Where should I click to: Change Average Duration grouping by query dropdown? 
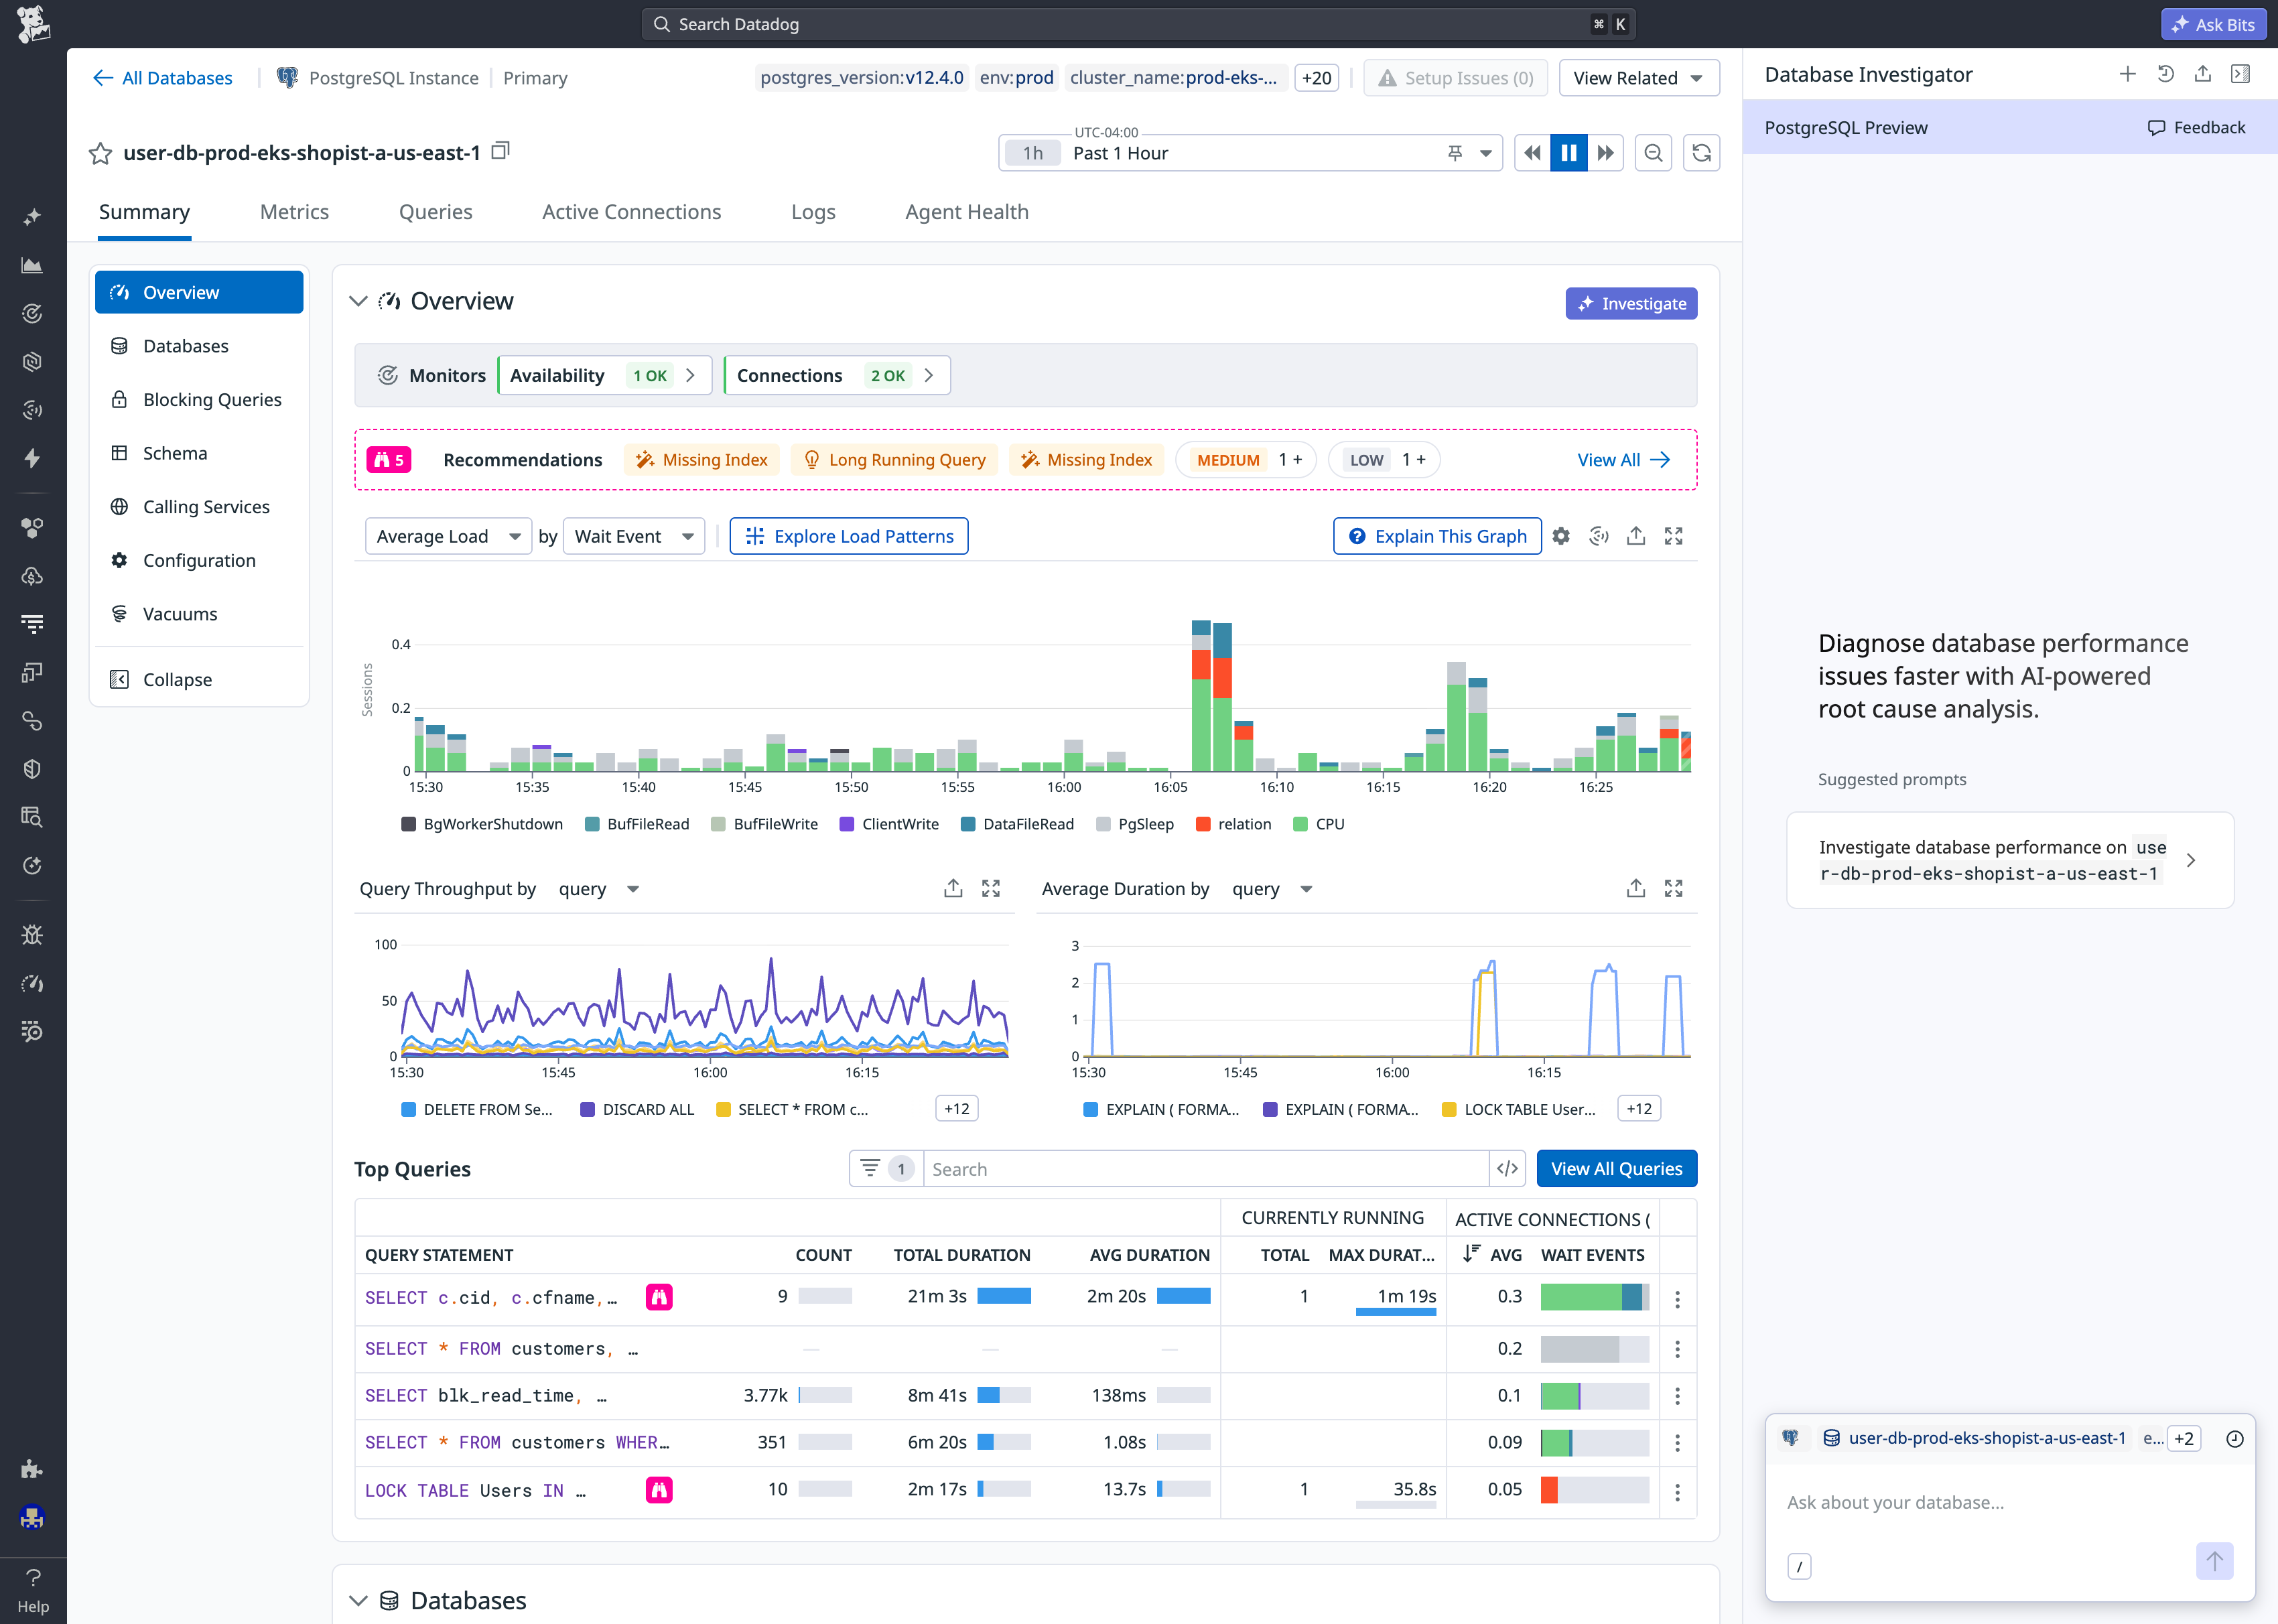coord(1272,889)
